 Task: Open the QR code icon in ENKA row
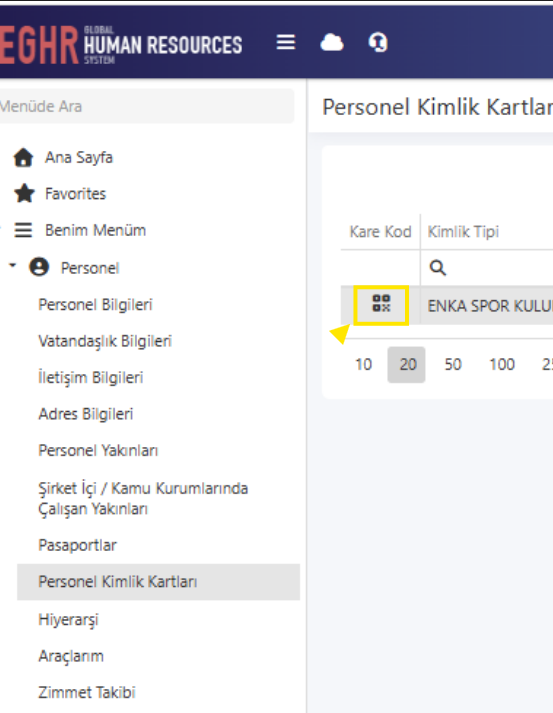(x=381, y=303)
